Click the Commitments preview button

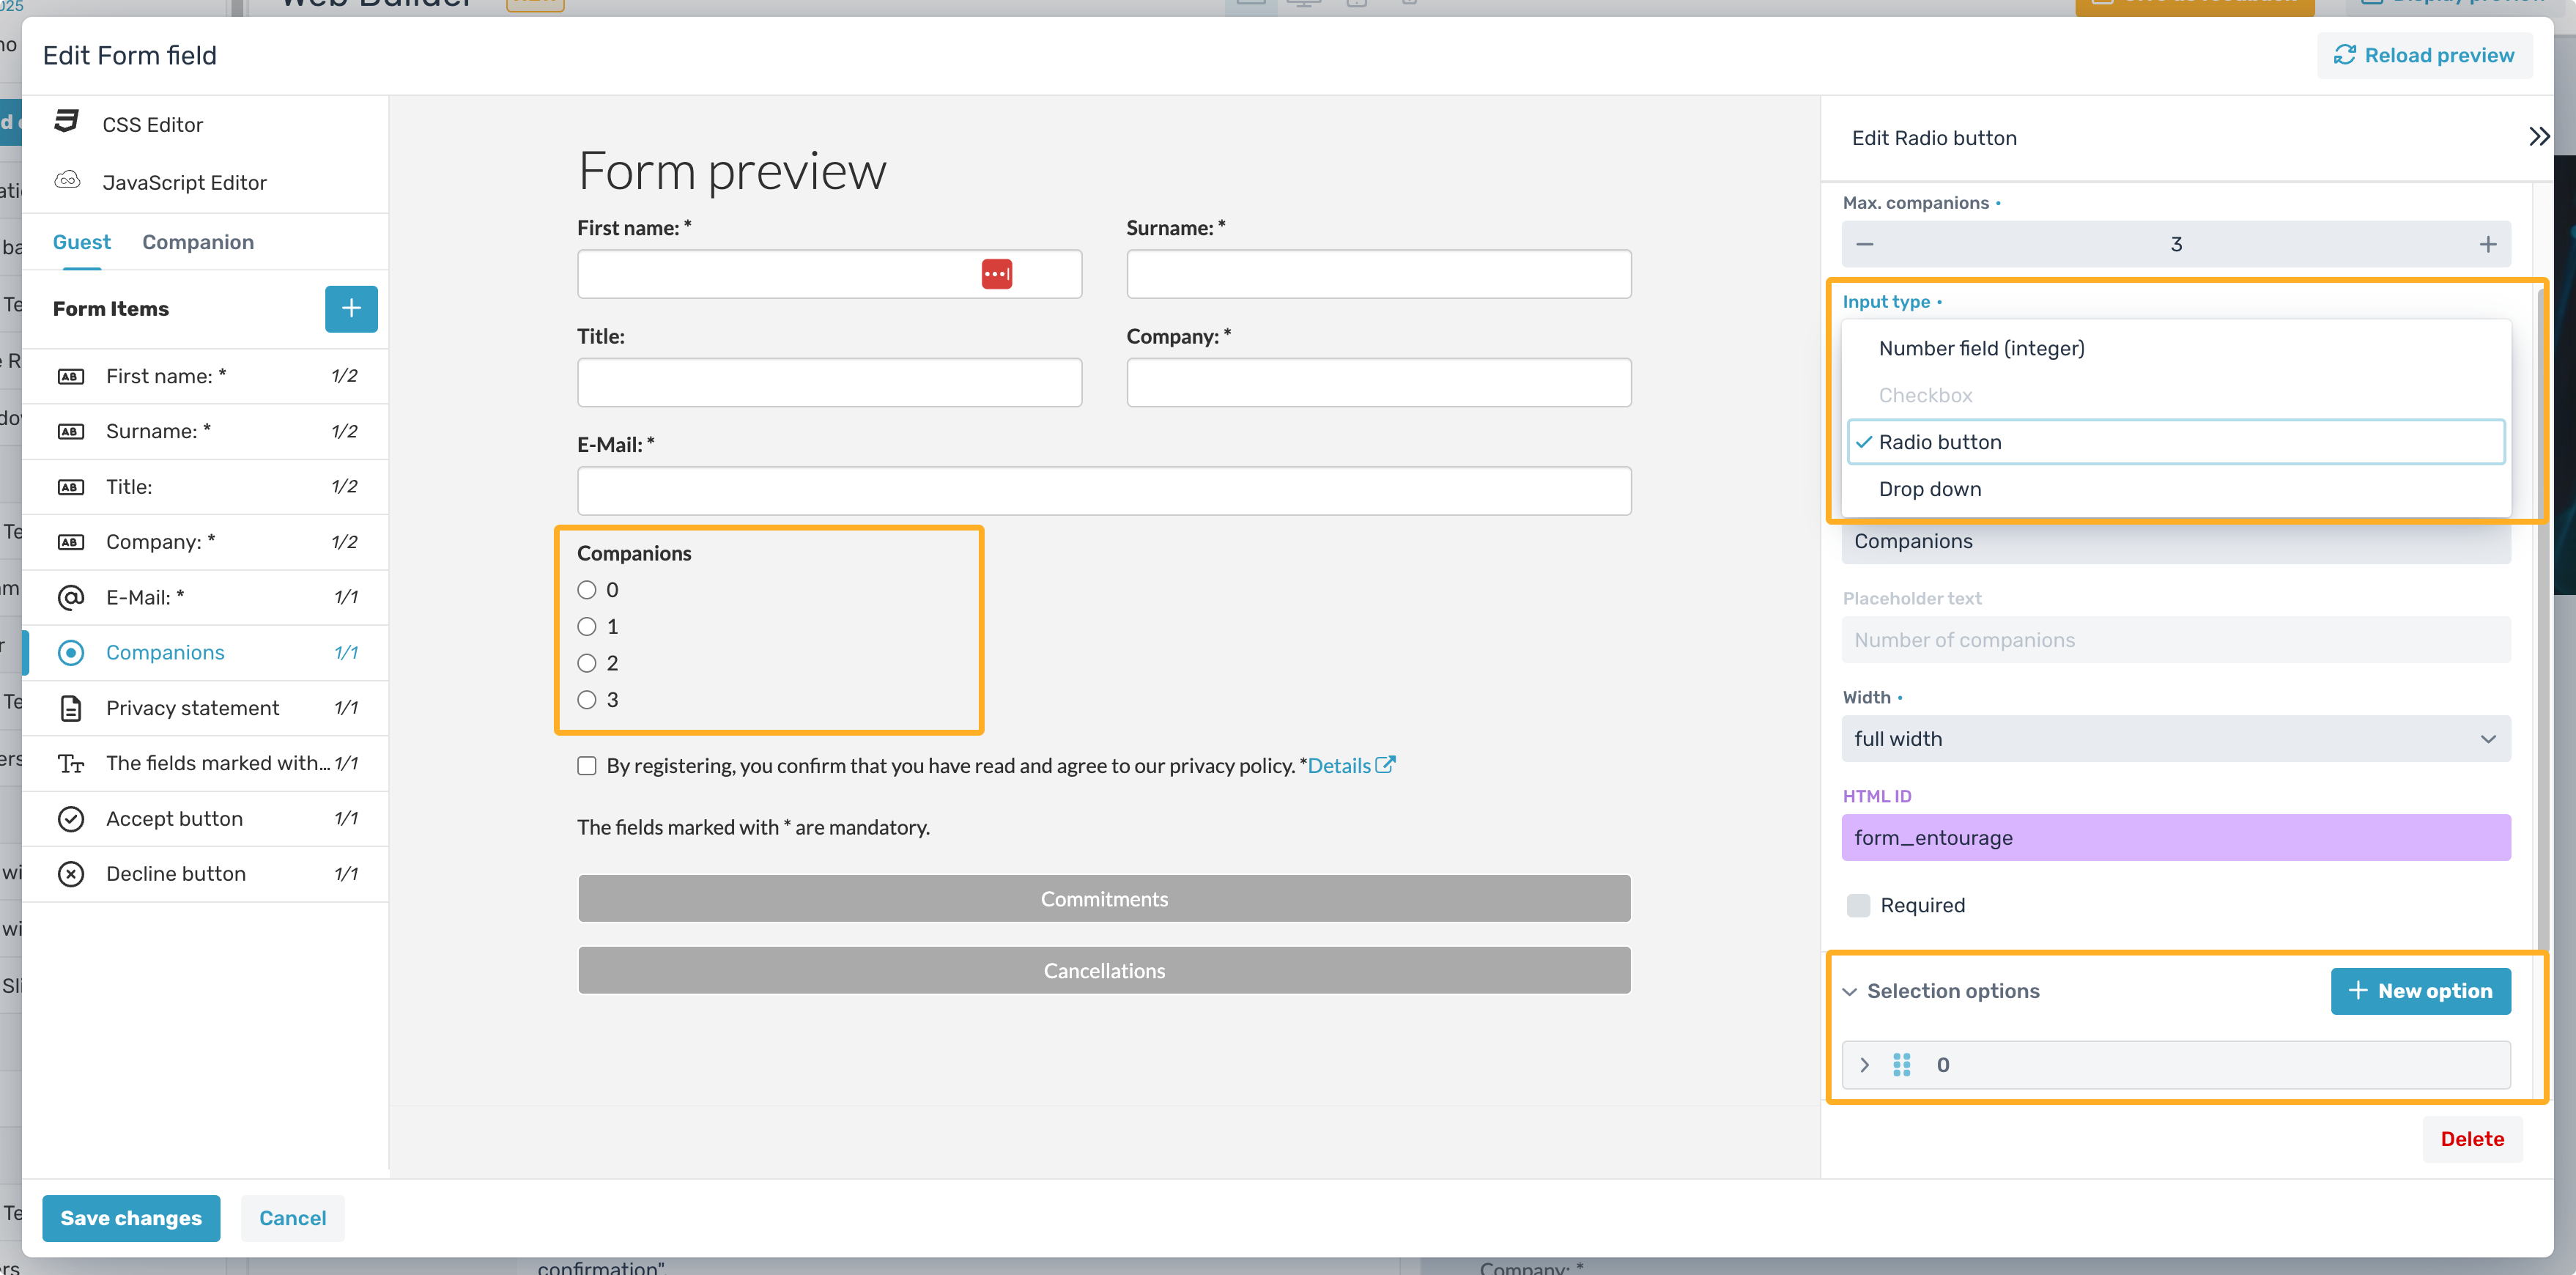[1104, 898]
